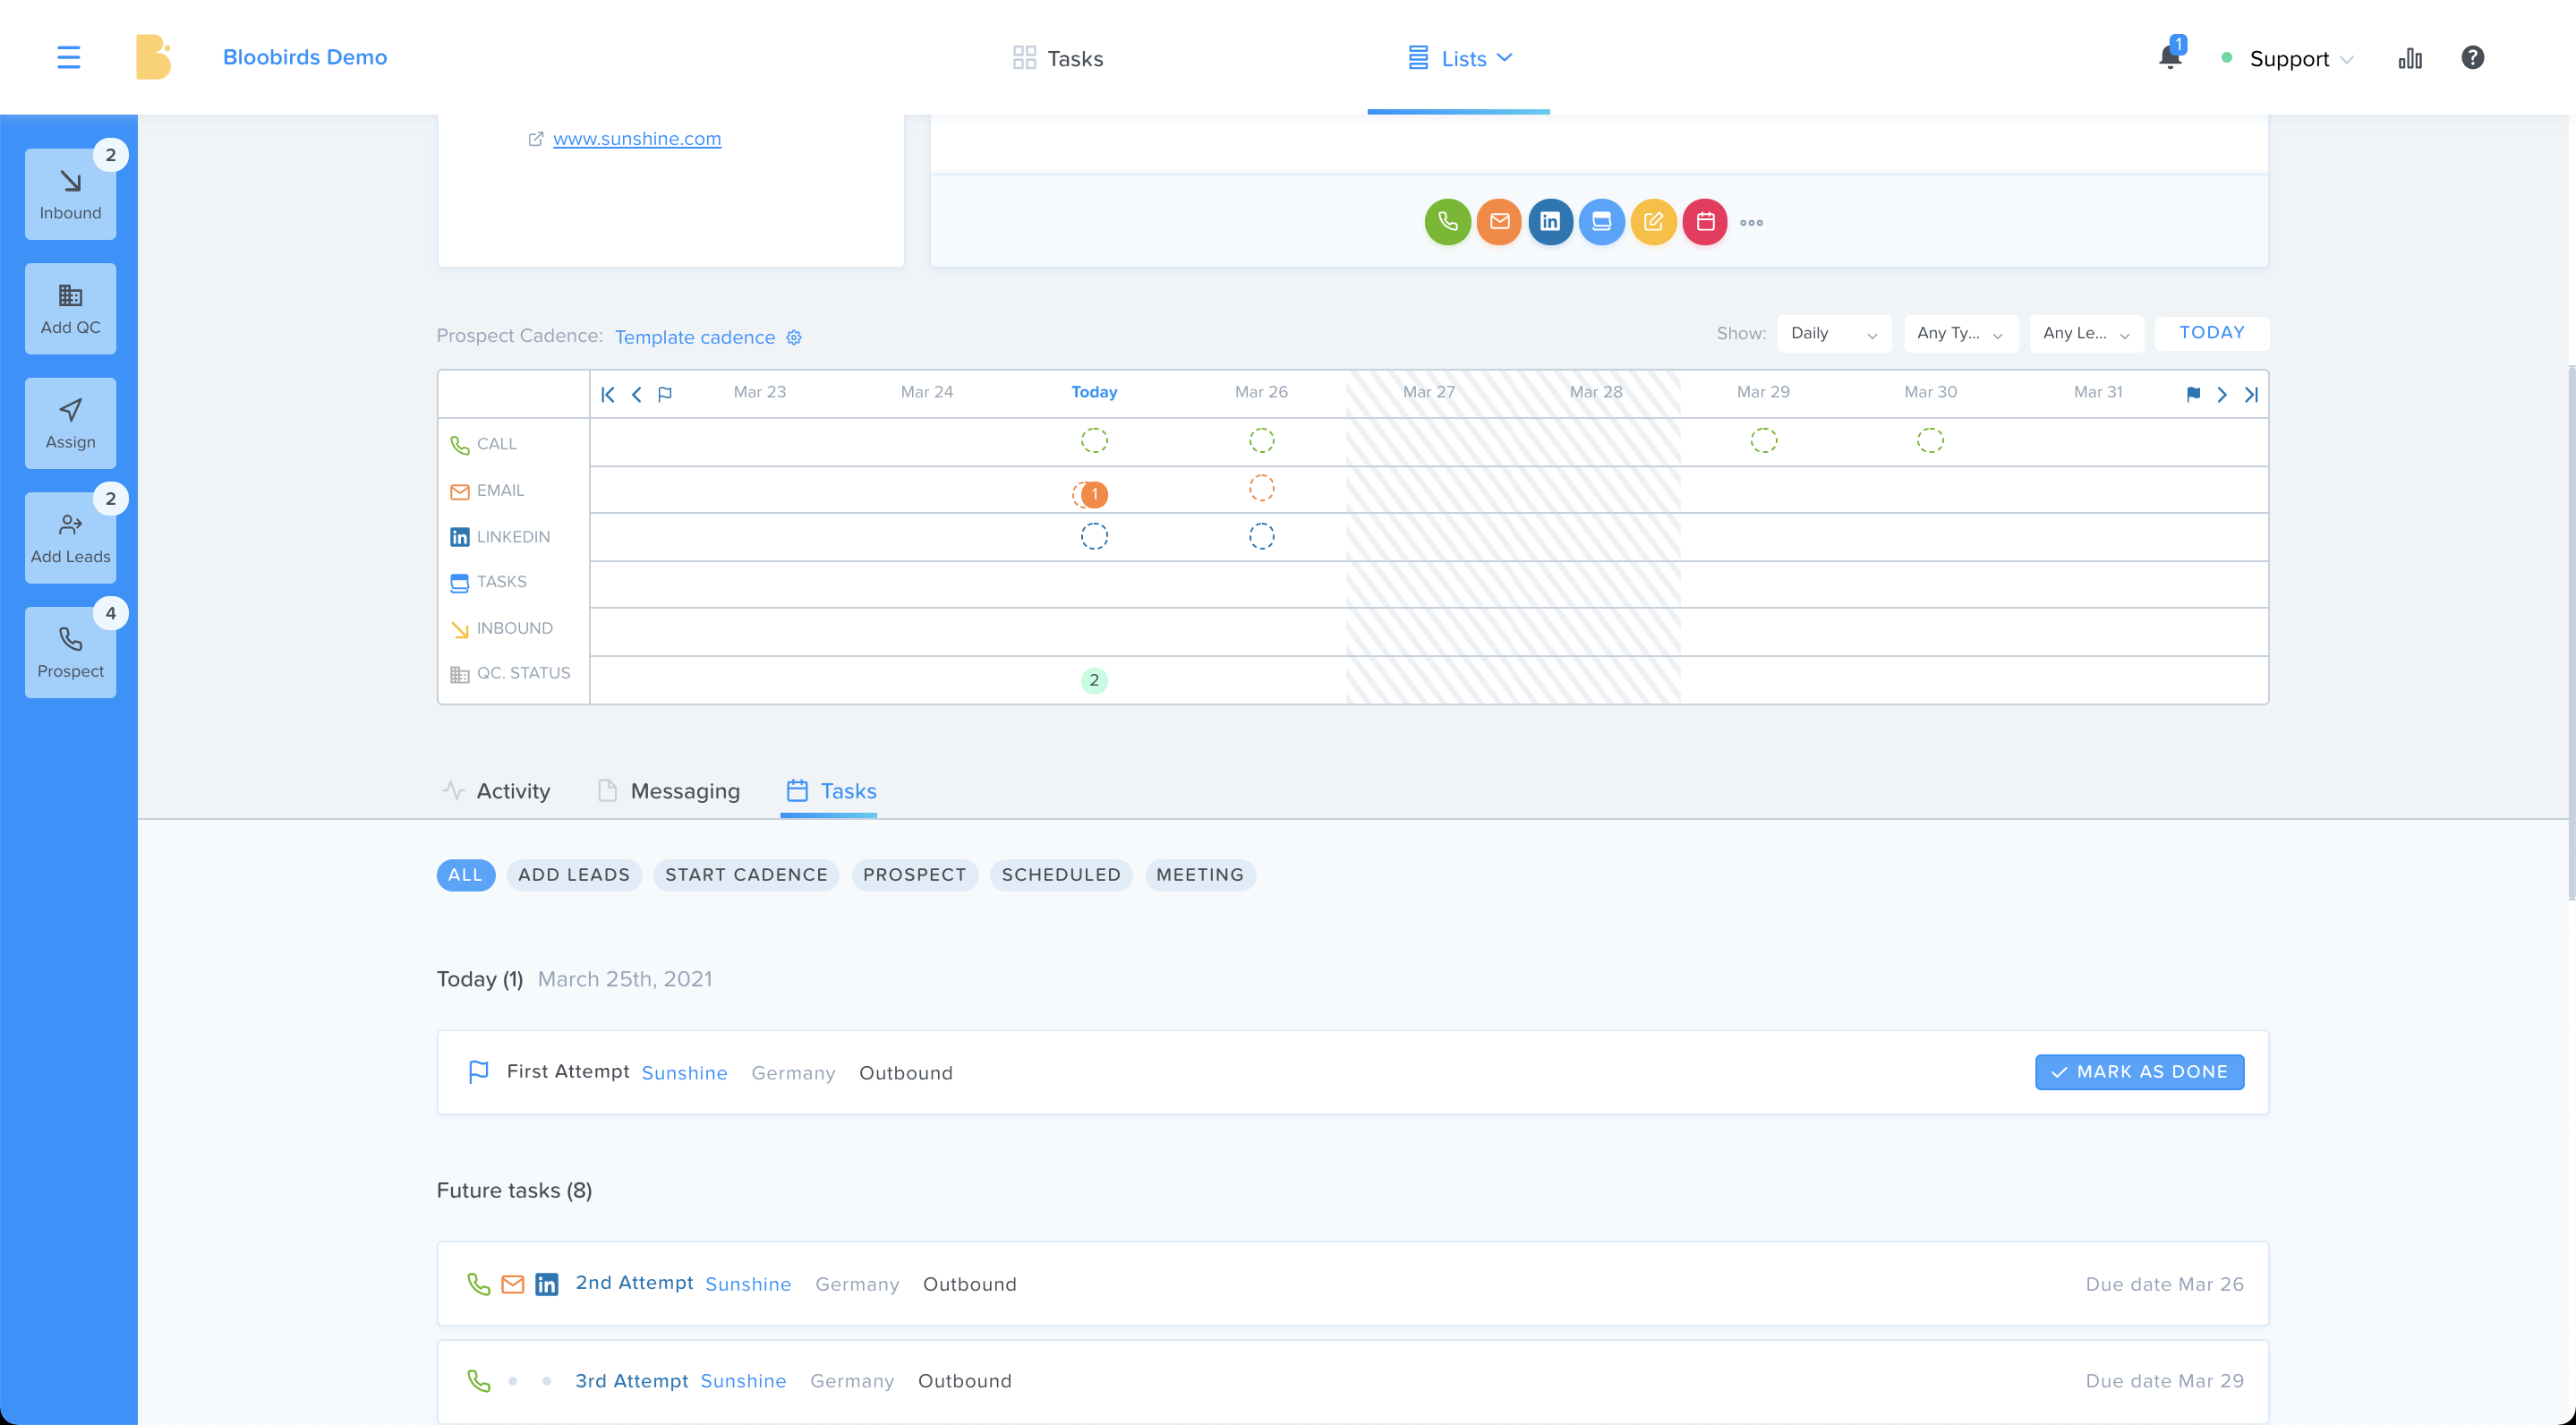
Task: Click the call marker on Mar 30
Action: (1930, 440)
